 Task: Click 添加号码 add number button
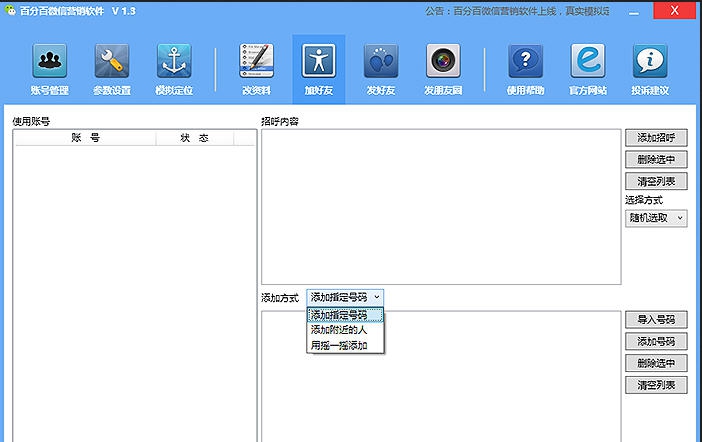pyautogui.click(x=656, y=341)
